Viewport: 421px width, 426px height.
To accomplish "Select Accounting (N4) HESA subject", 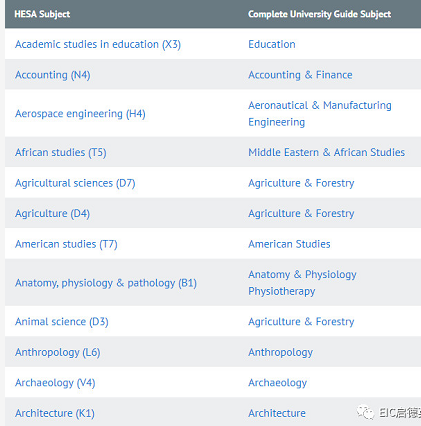I will pos(53,75).
